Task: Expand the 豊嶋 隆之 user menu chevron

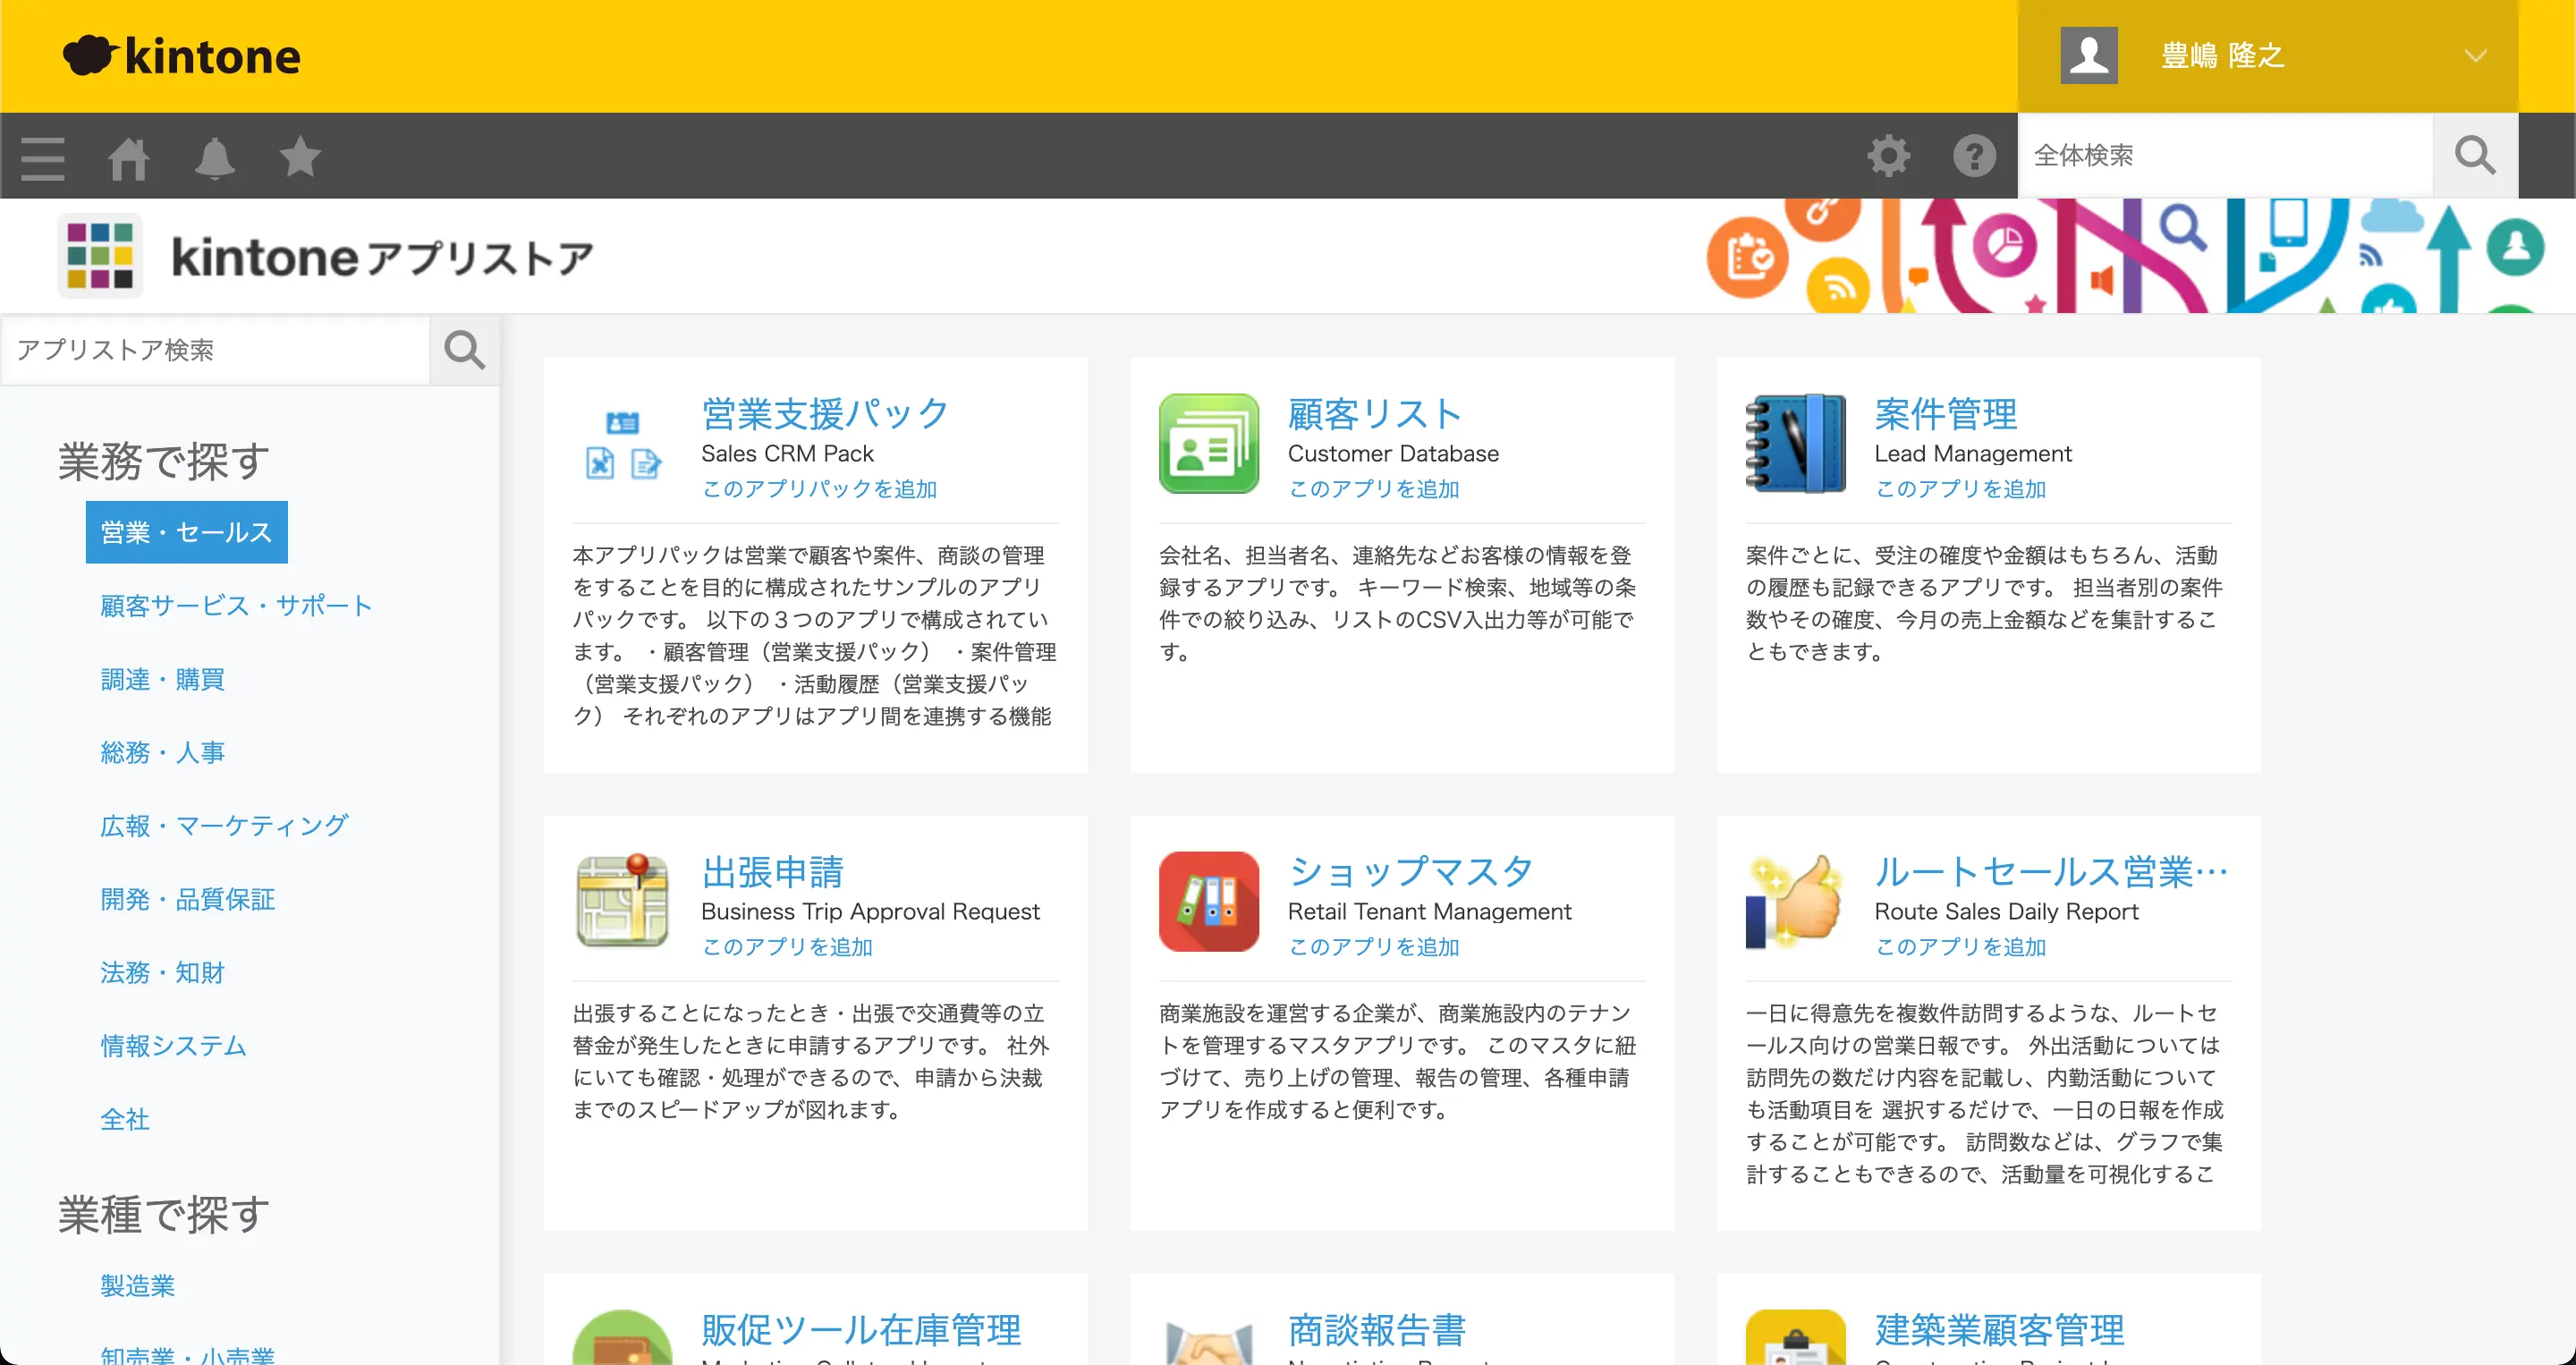Action: point(2475,56)
